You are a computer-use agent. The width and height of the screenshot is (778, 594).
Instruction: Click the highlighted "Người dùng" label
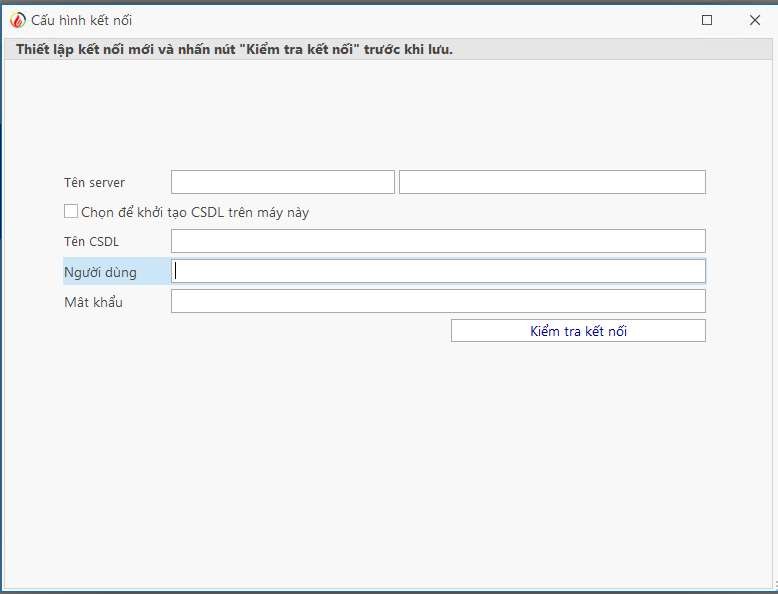[x=100, y=272]
